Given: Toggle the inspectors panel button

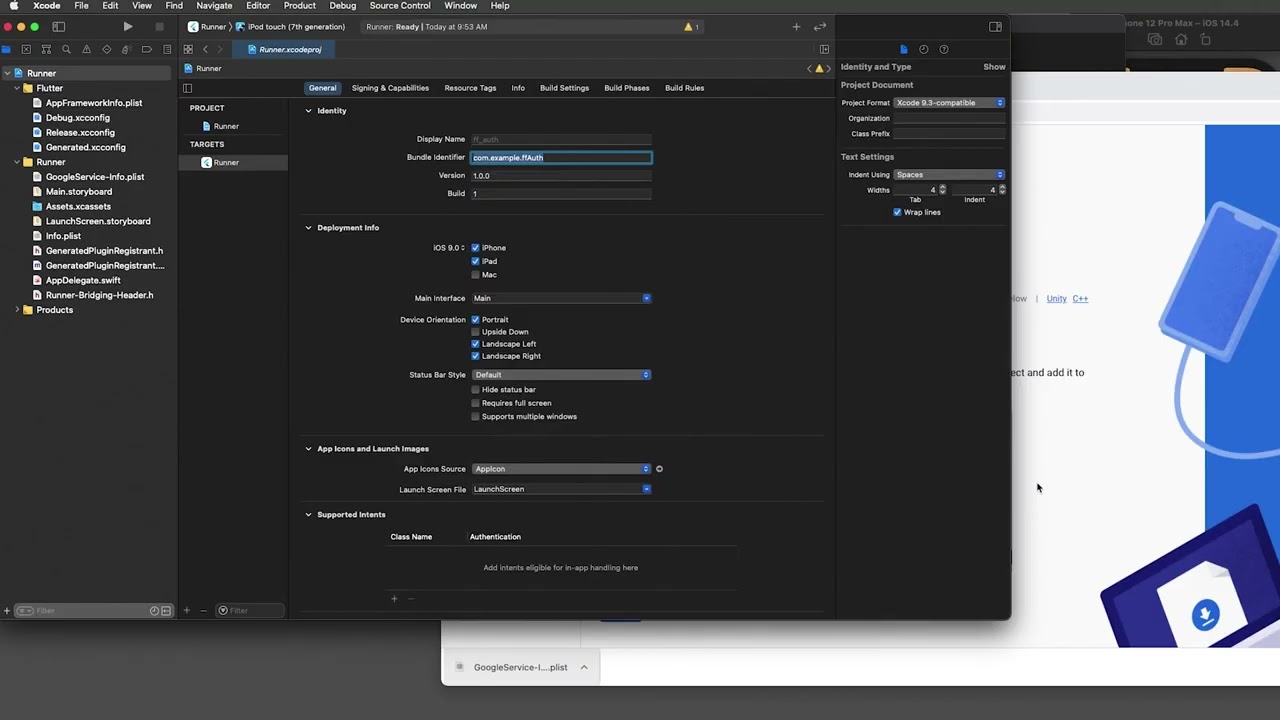Looking at the screenshot, I should (x=995, y=27).
